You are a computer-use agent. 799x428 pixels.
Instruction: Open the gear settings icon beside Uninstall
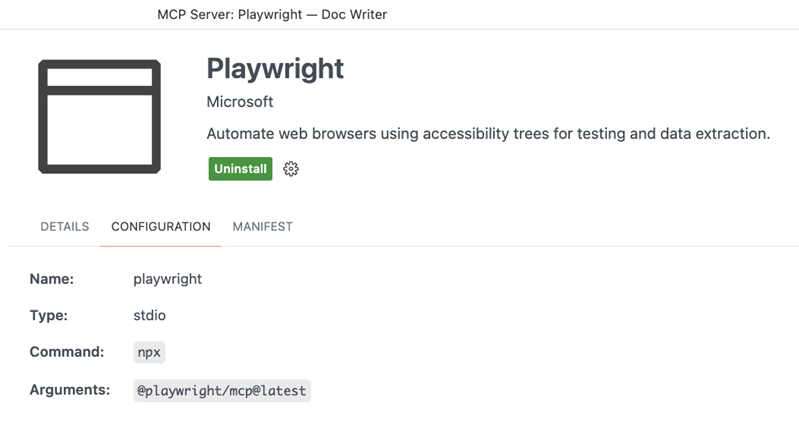click(291, 169)
